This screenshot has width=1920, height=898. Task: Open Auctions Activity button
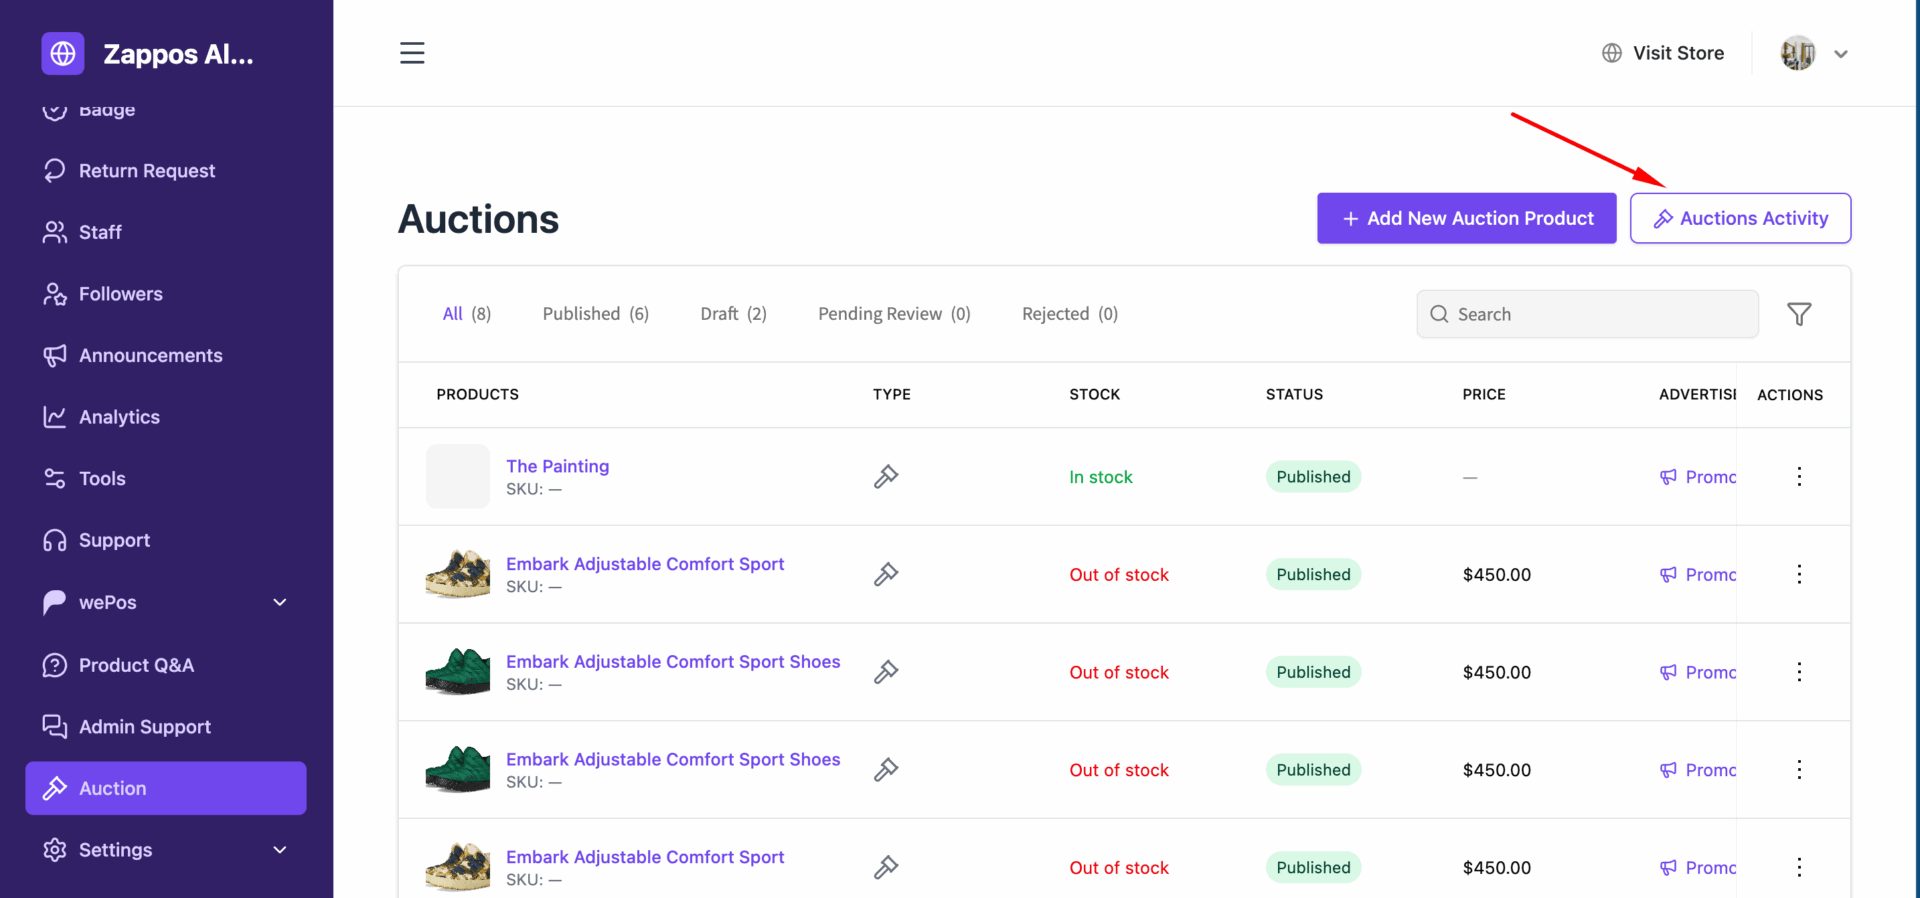[x=1740, y=218]
